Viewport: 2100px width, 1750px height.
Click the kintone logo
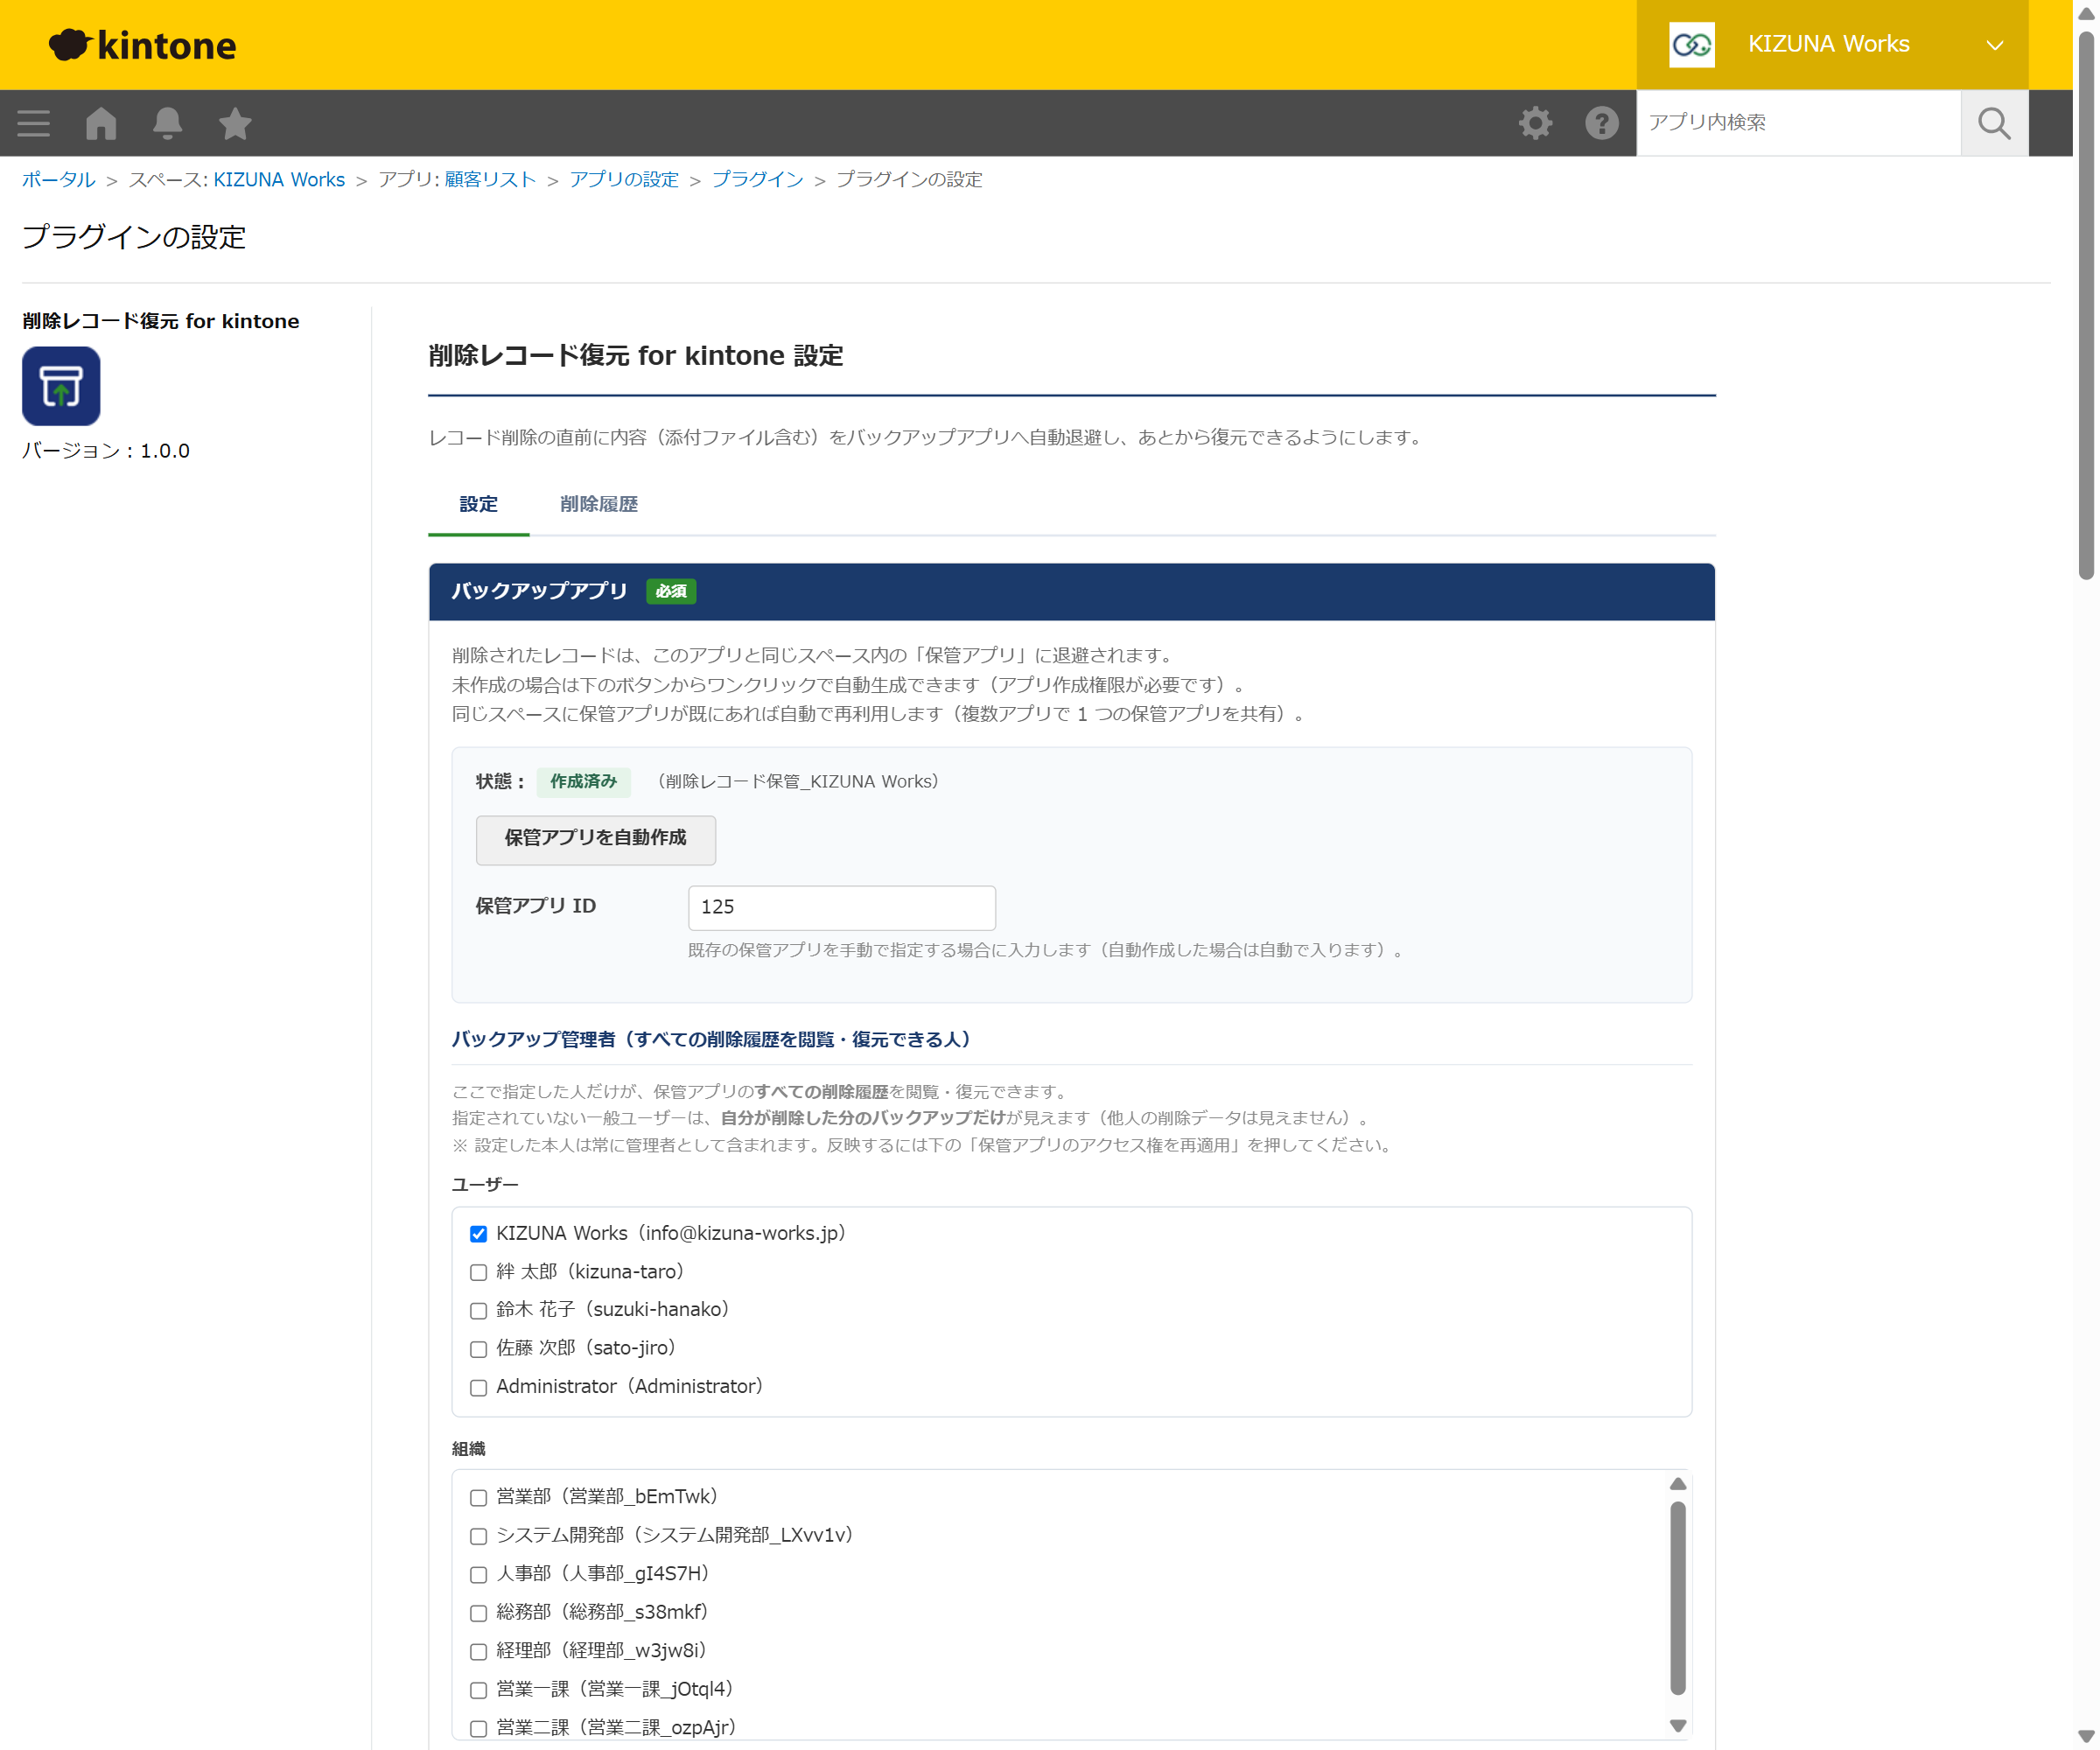[x=142, y=45]
